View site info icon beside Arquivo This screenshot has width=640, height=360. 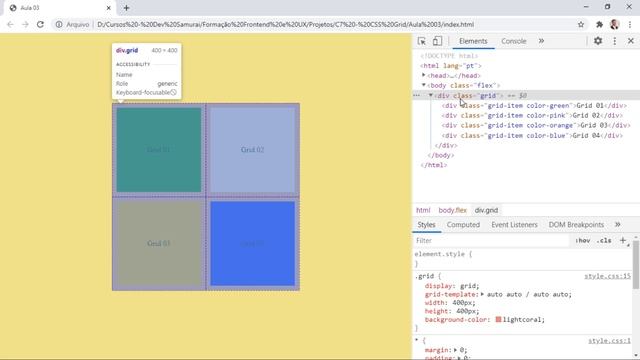[x=59, y=24]
